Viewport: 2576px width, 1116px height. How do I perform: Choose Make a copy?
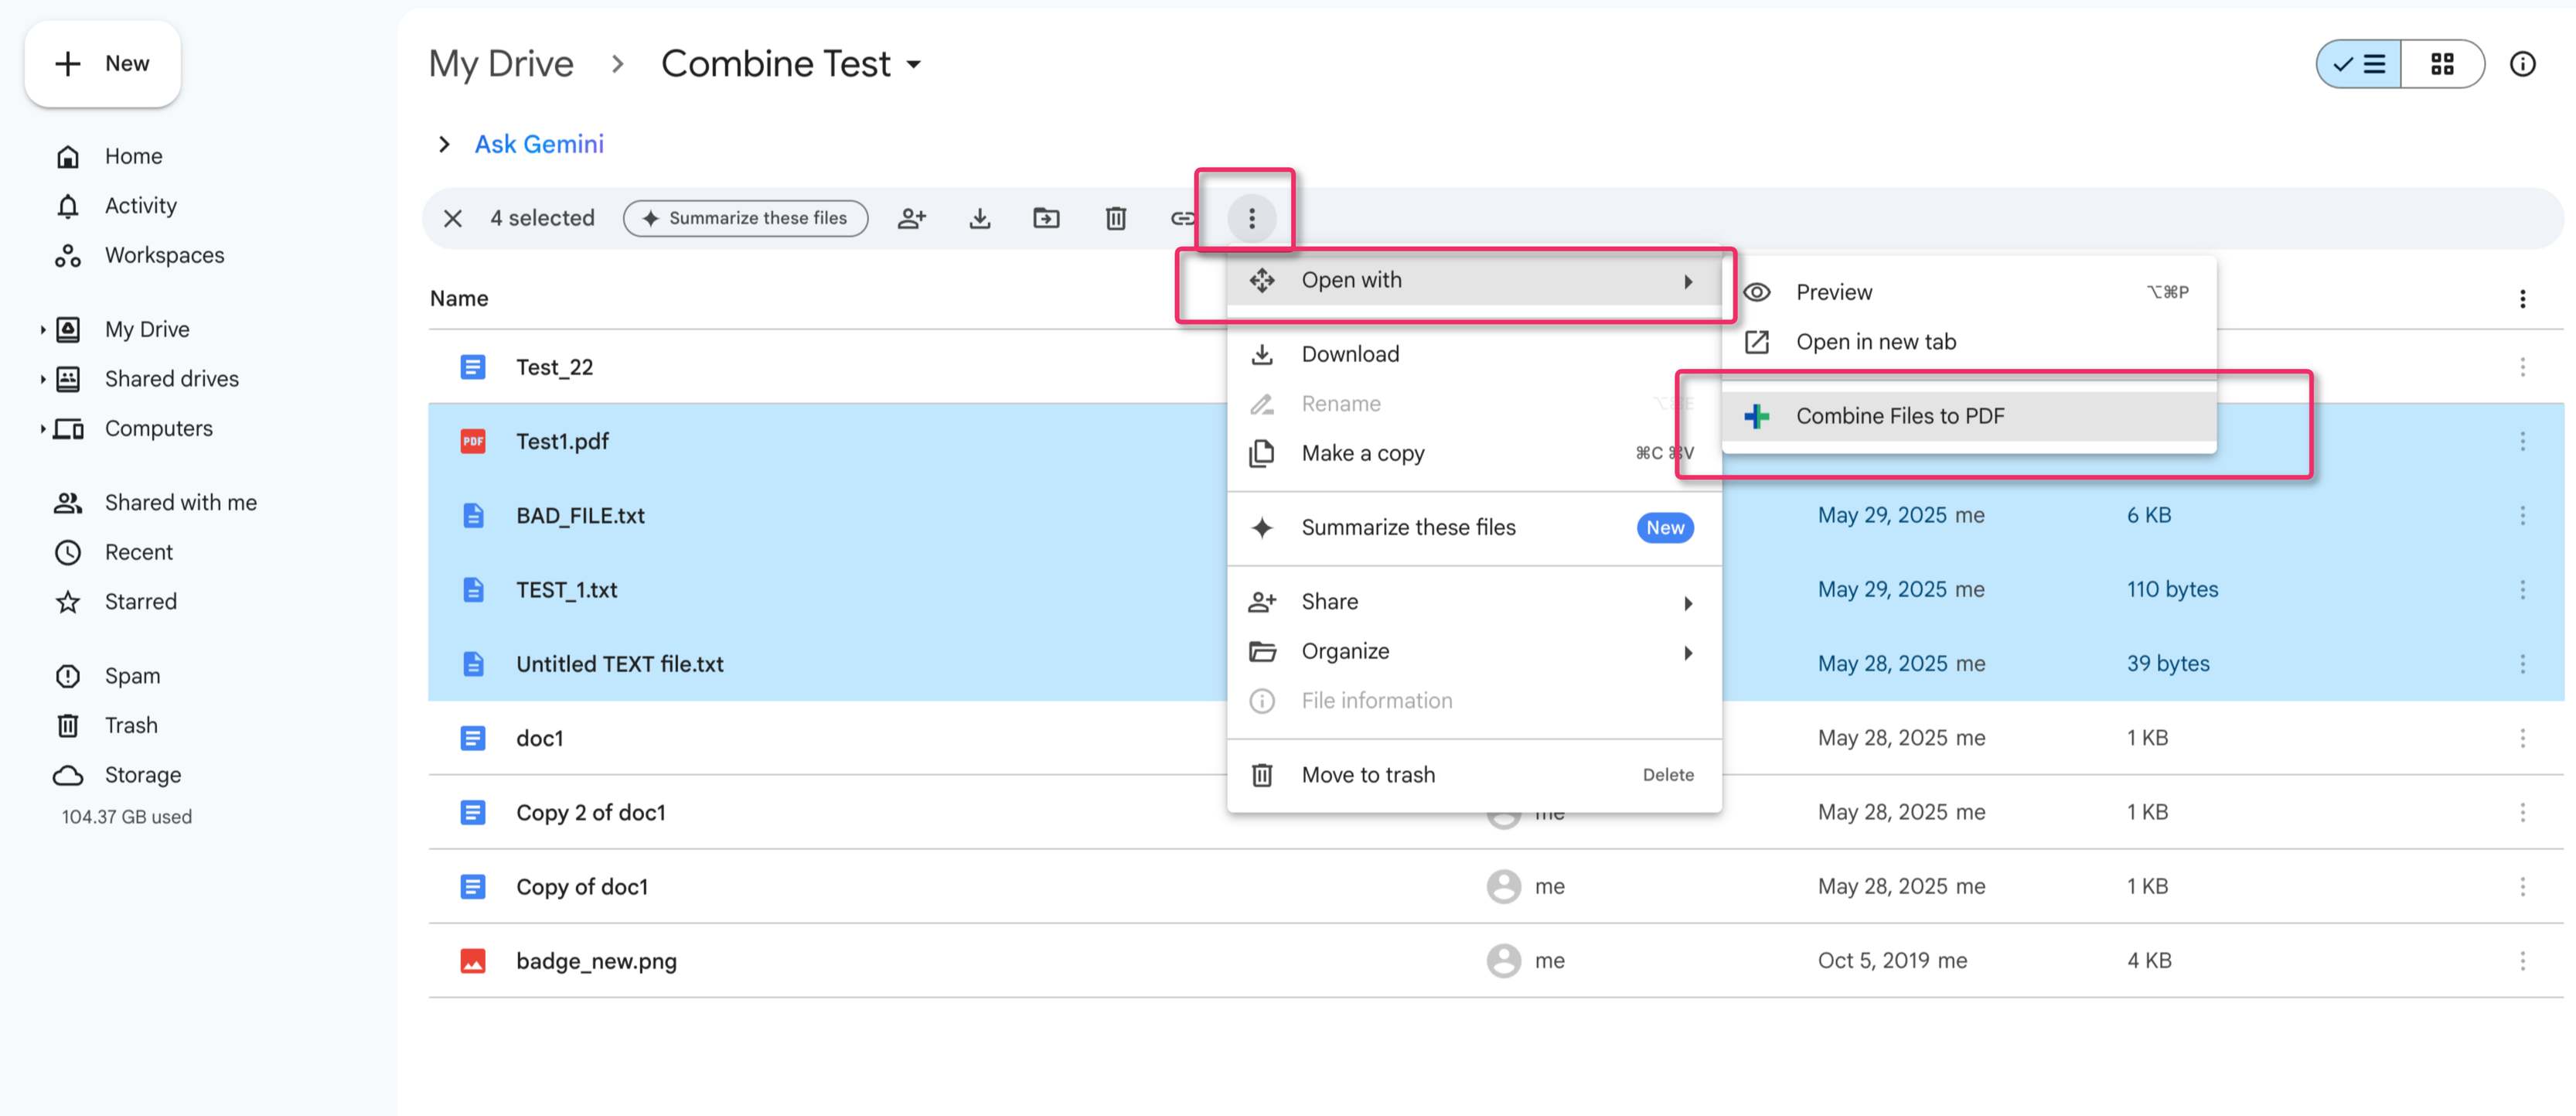[x=1474, y=453]
